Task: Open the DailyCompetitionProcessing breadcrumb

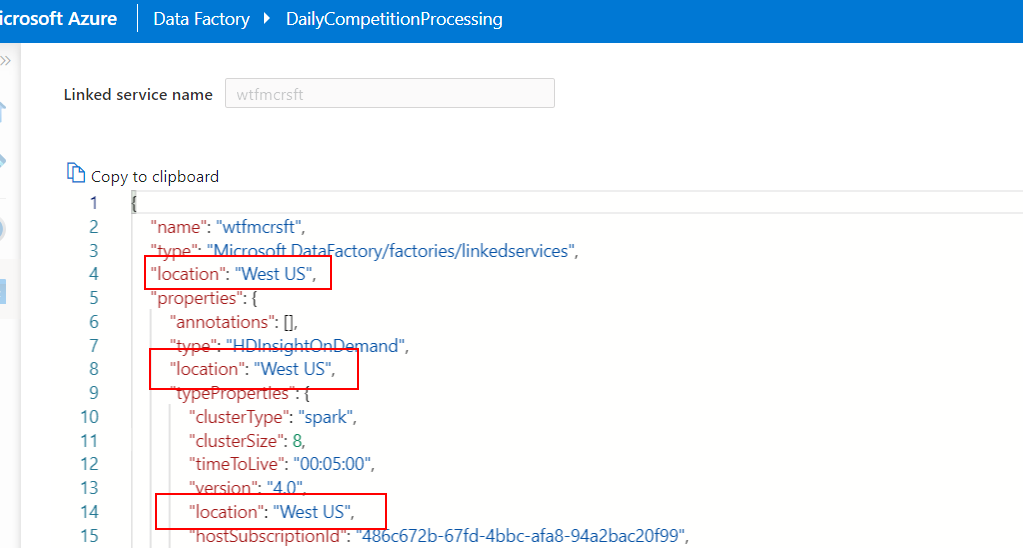Action: [394, 19]
